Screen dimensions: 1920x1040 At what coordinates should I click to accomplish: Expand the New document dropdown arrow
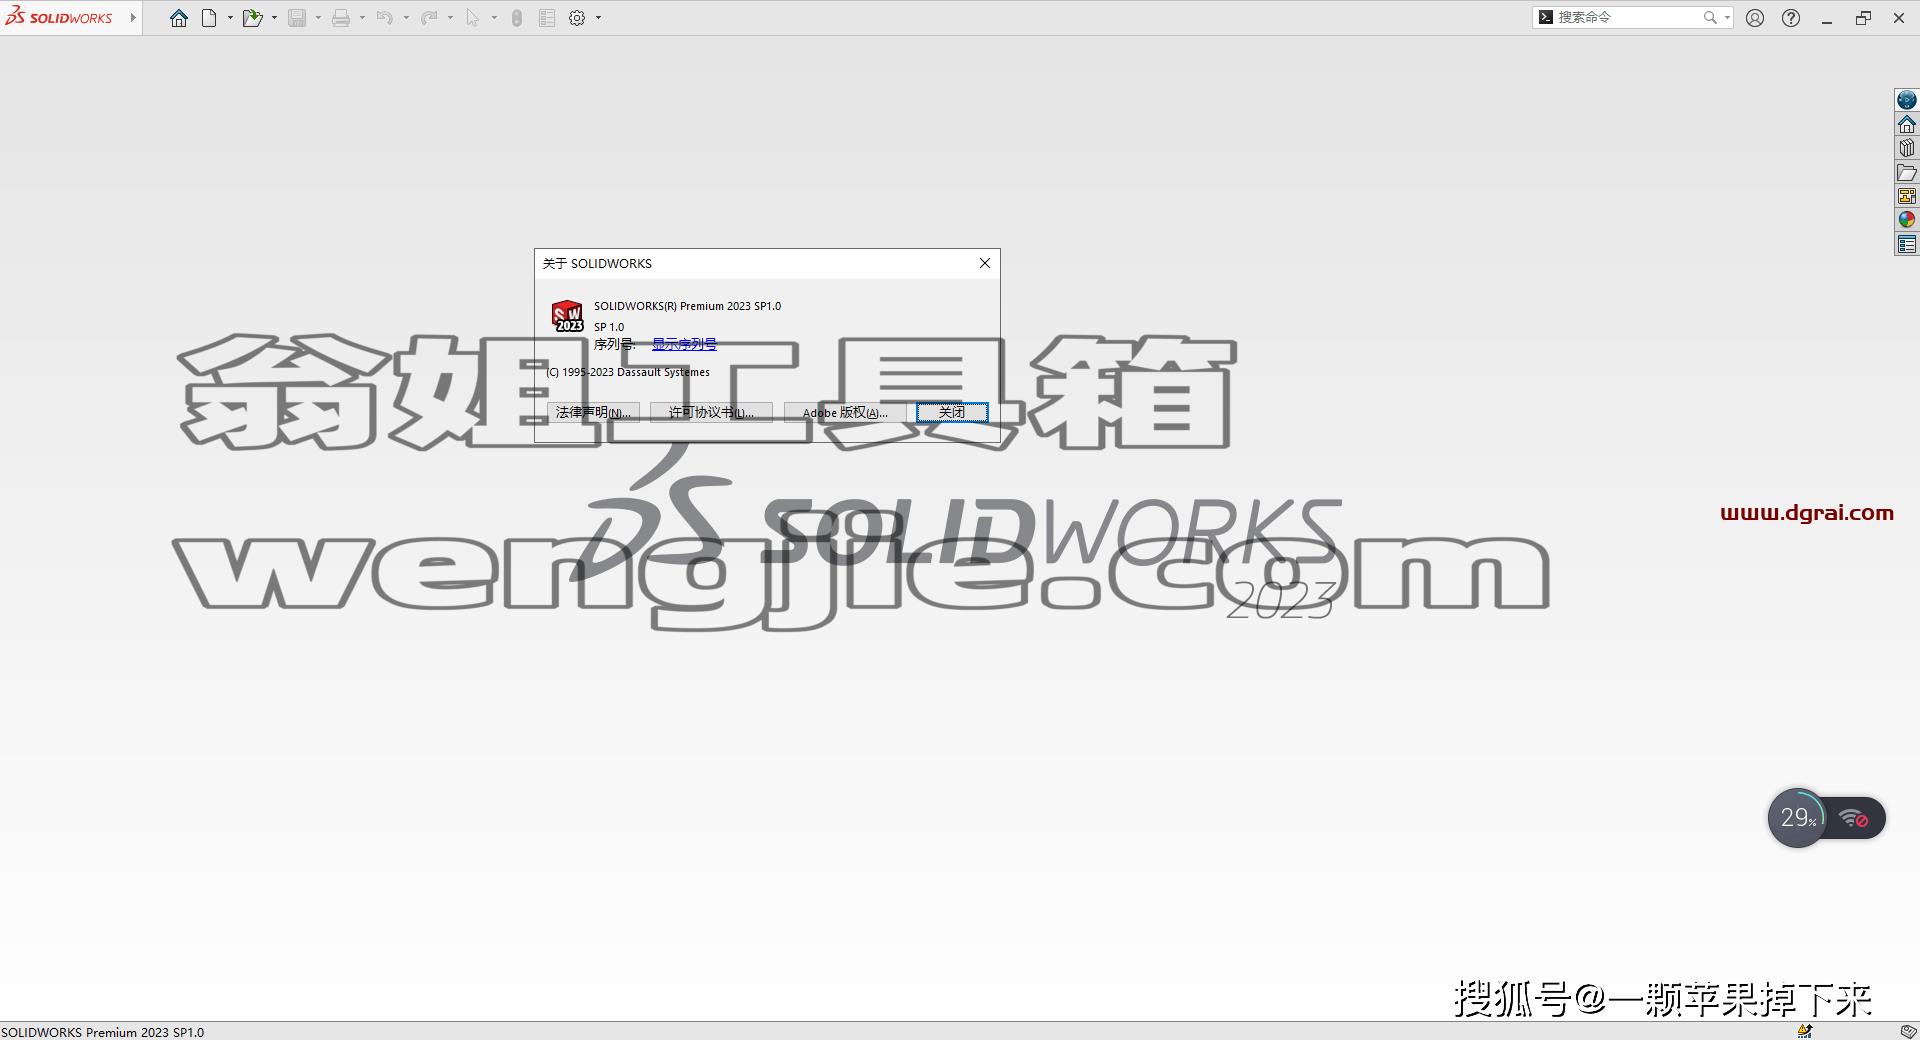click(x=230, y=18)
